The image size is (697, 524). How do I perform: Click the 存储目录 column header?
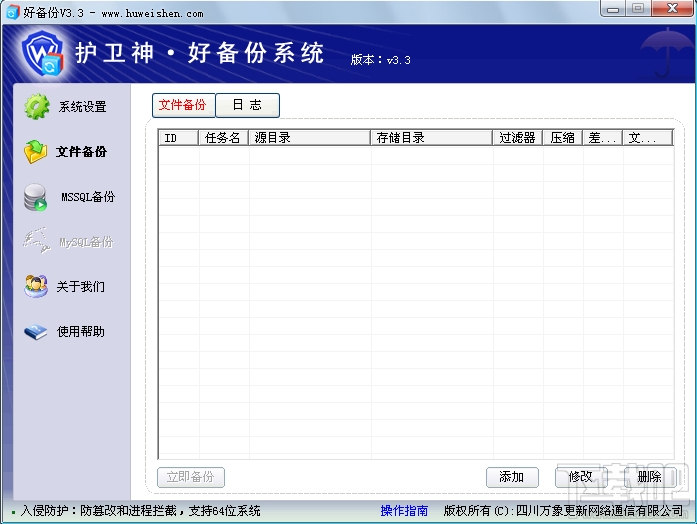tap(432, 138)
